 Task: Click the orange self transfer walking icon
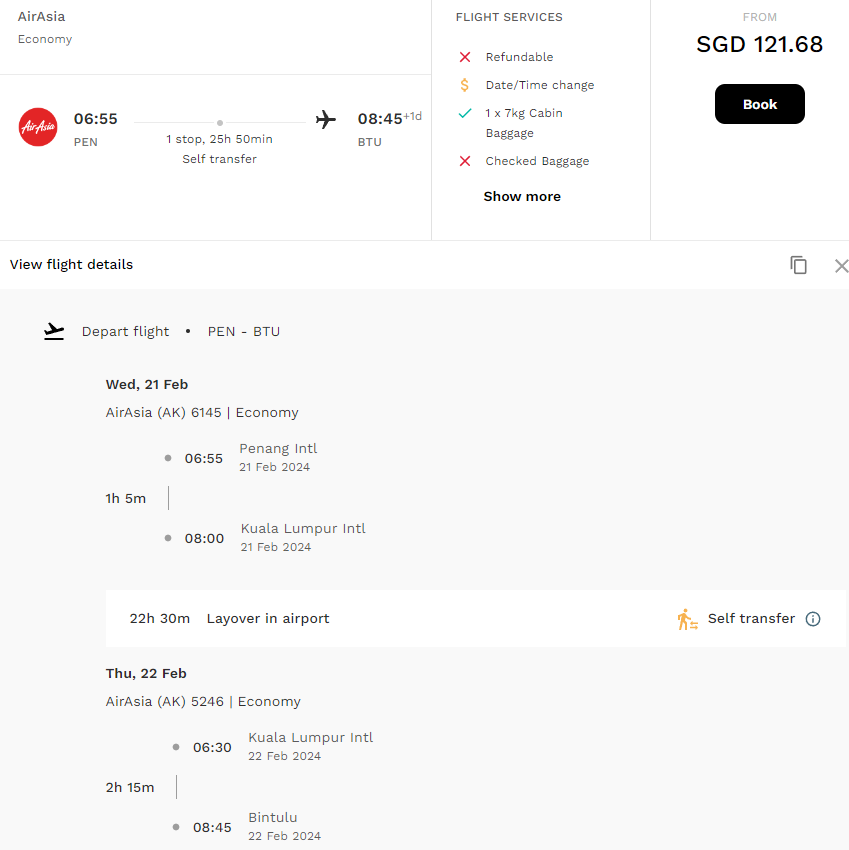[687, 619]
